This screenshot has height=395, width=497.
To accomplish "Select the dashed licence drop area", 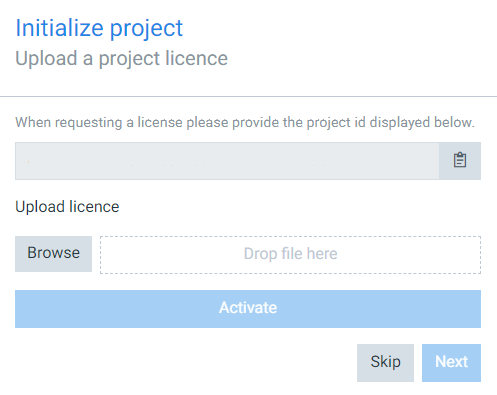I will (290, 255).
